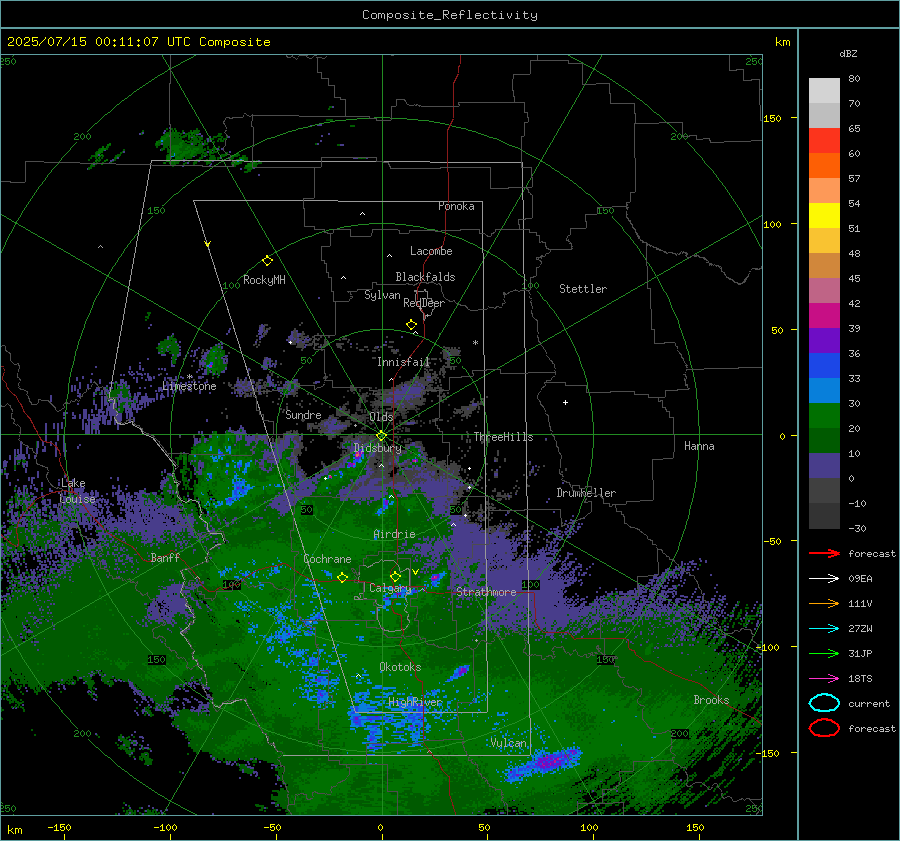Click the Composite_Reflectivity title text

[450, 15]
